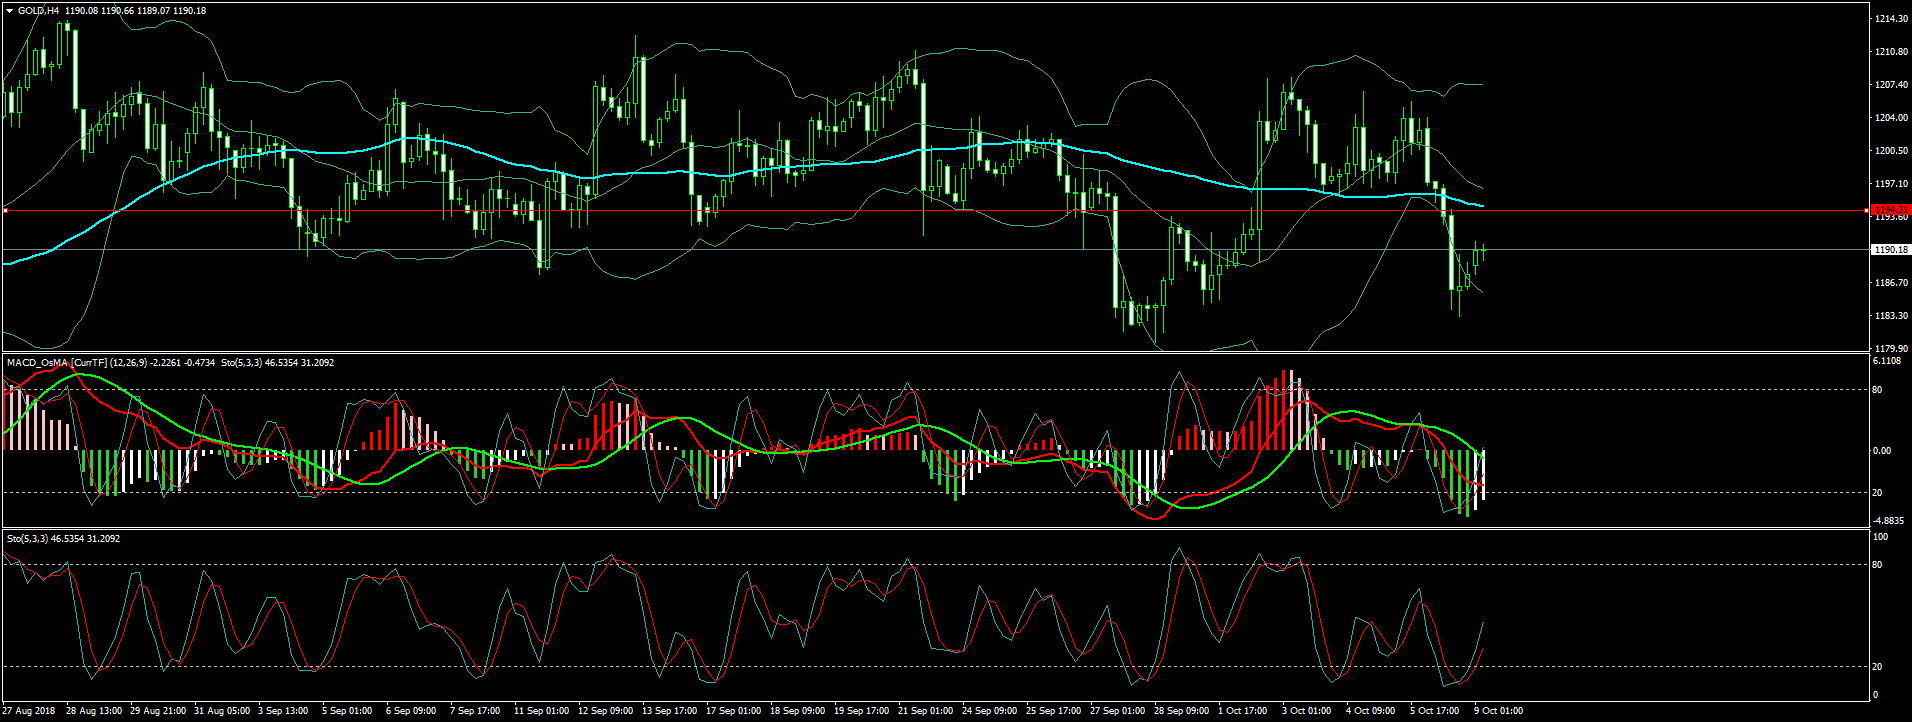Grab the red line's left end handle
Image resolution: width=1912 pixels, height=722 pixels.
click(x=5, y=210)
